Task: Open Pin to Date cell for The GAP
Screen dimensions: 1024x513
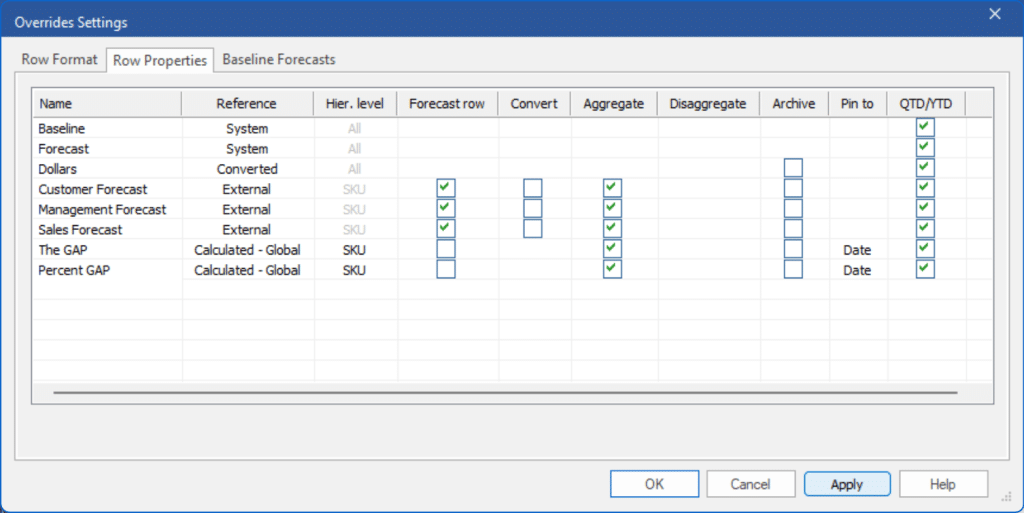Action: (x=856, y=250)
